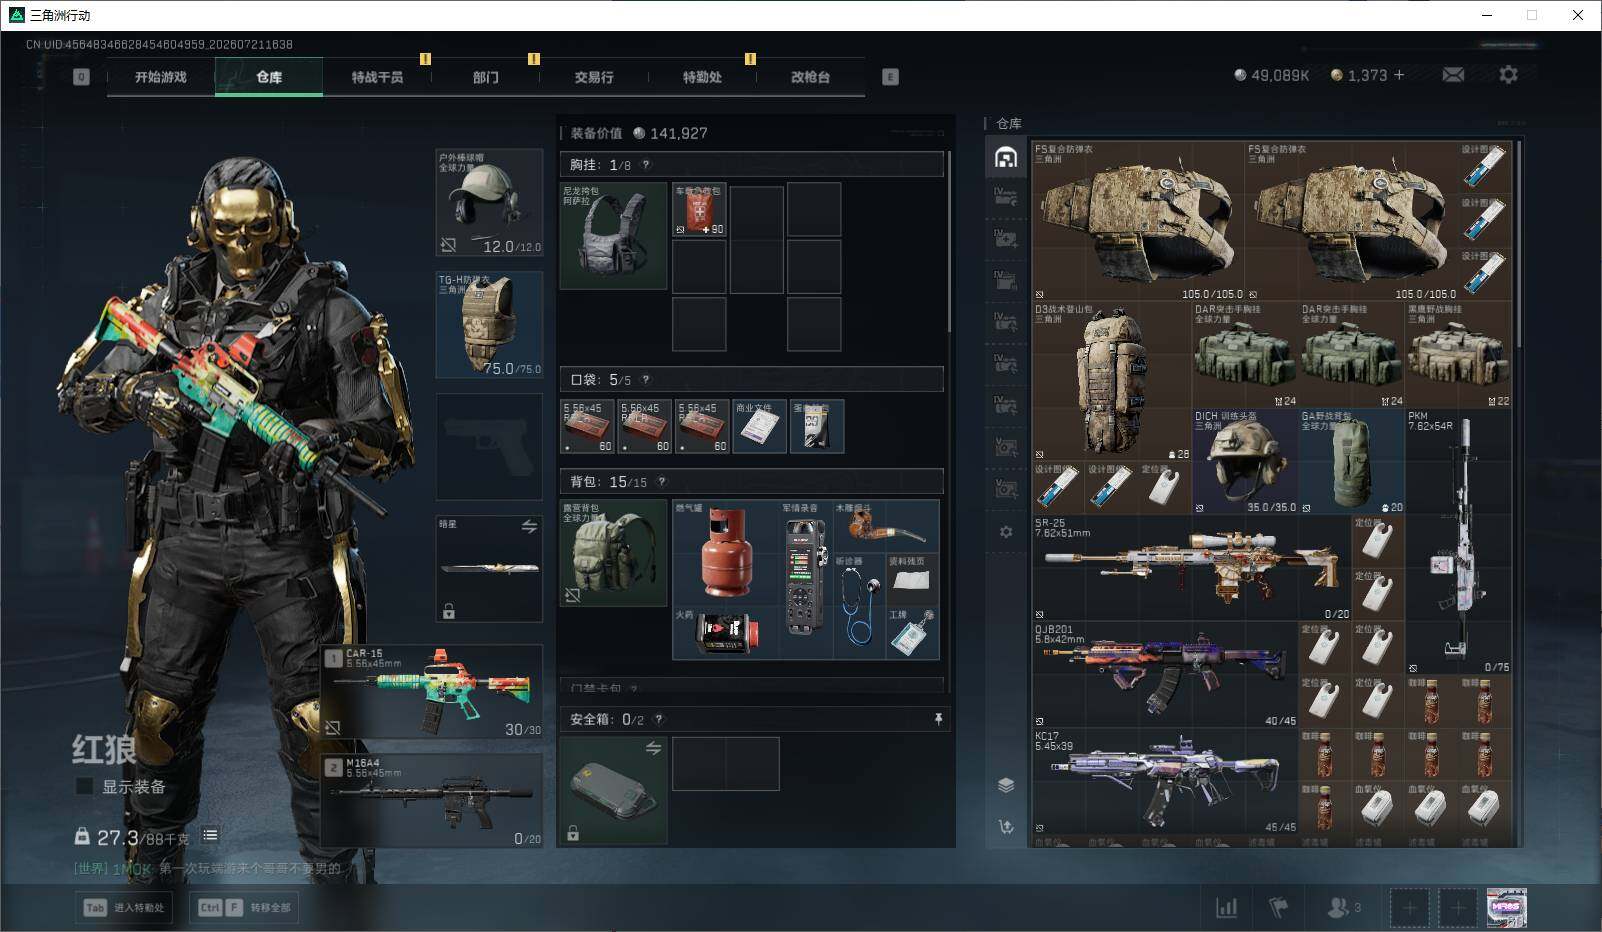
Task: Select the CAR-15 primary weapon slot
Action: coord(433,692)
